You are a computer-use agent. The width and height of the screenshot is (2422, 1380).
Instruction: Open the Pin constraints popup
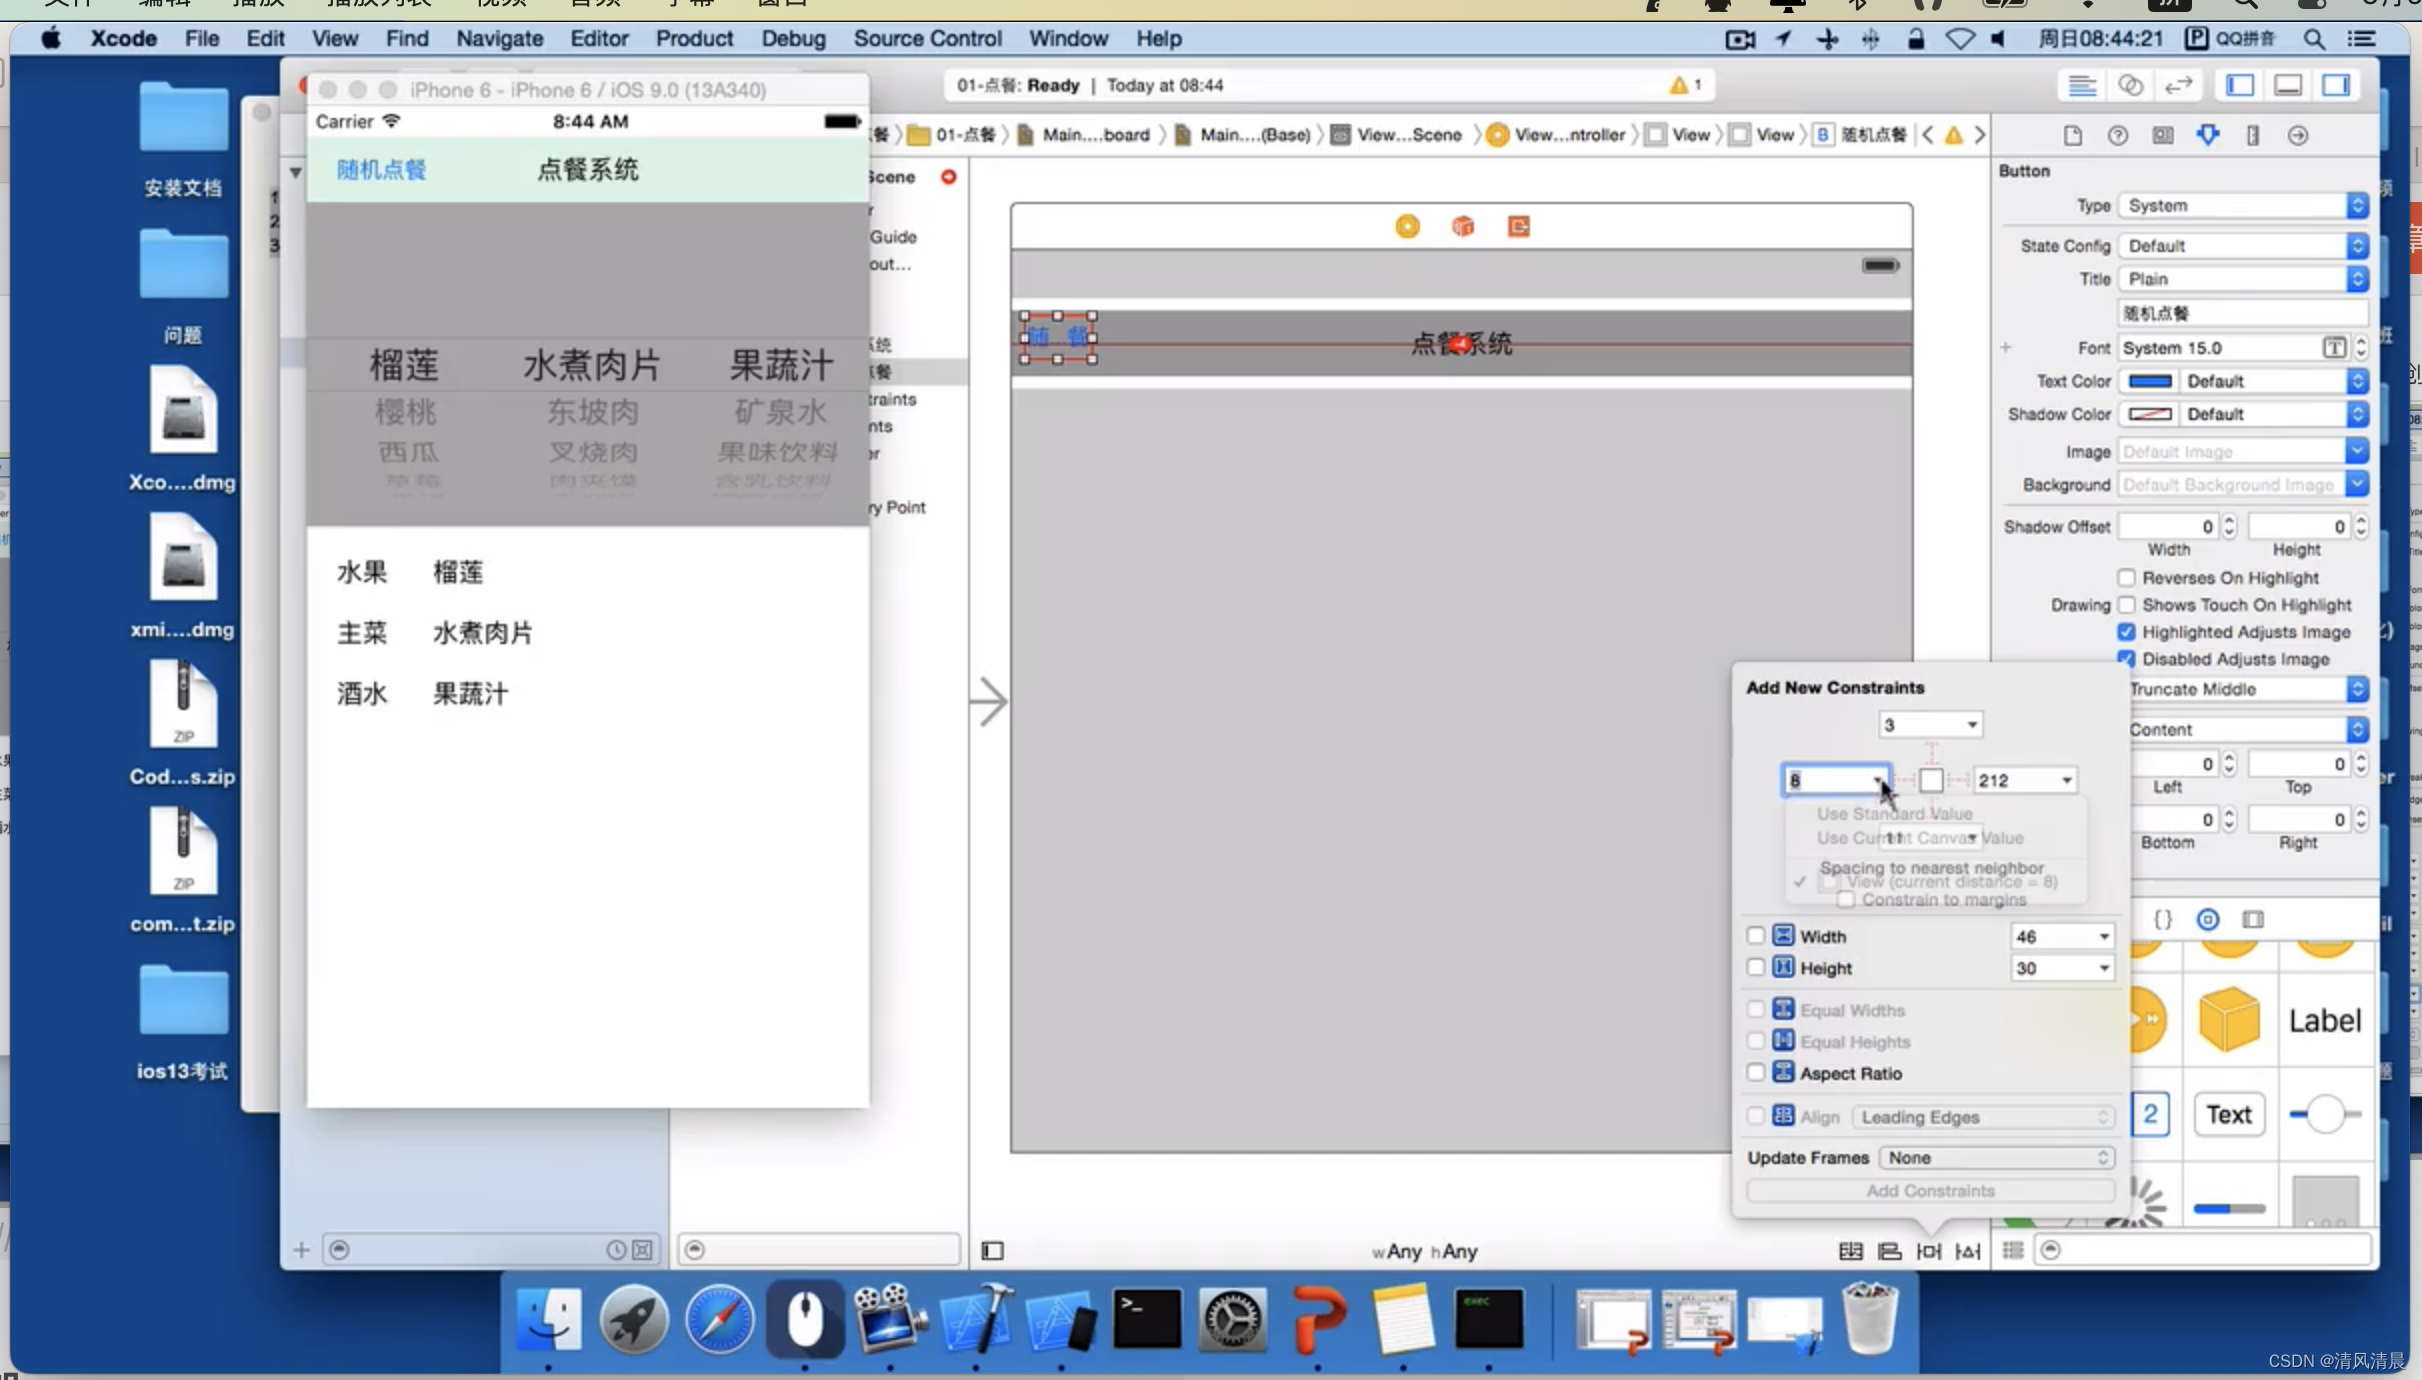click(x=1928, y=1251)
